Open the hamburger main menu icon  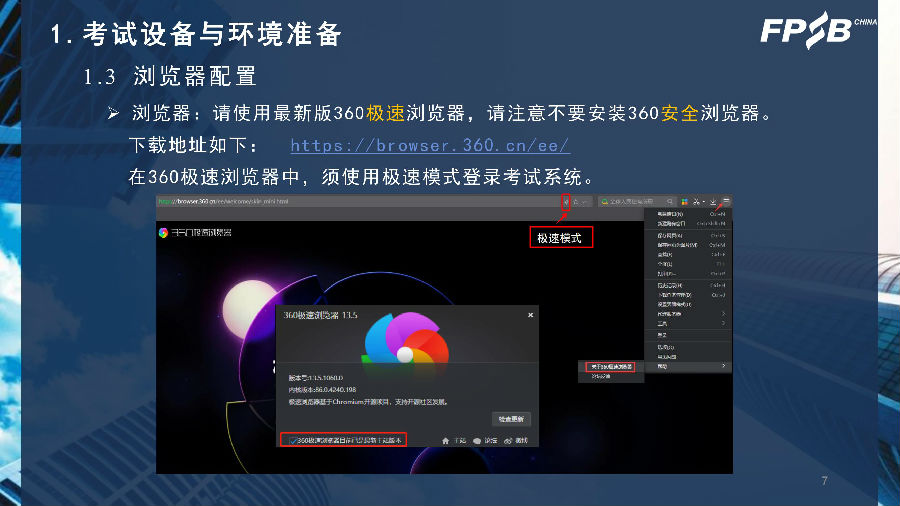tap(726, 201)
